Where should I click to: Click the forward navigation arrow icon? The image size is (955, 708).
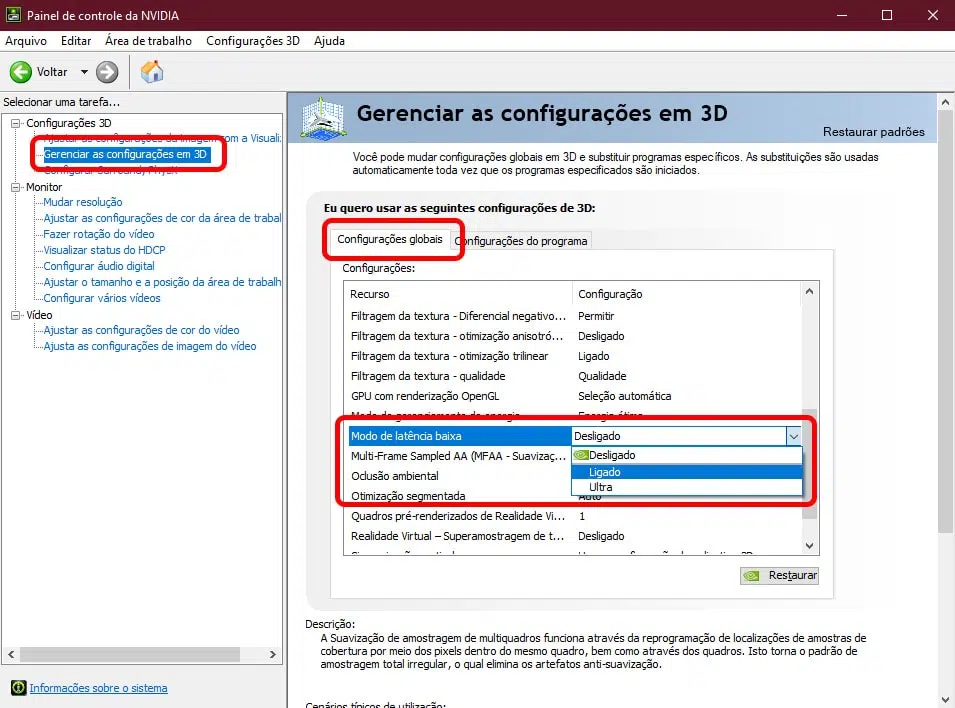click(x=105, y=71)
